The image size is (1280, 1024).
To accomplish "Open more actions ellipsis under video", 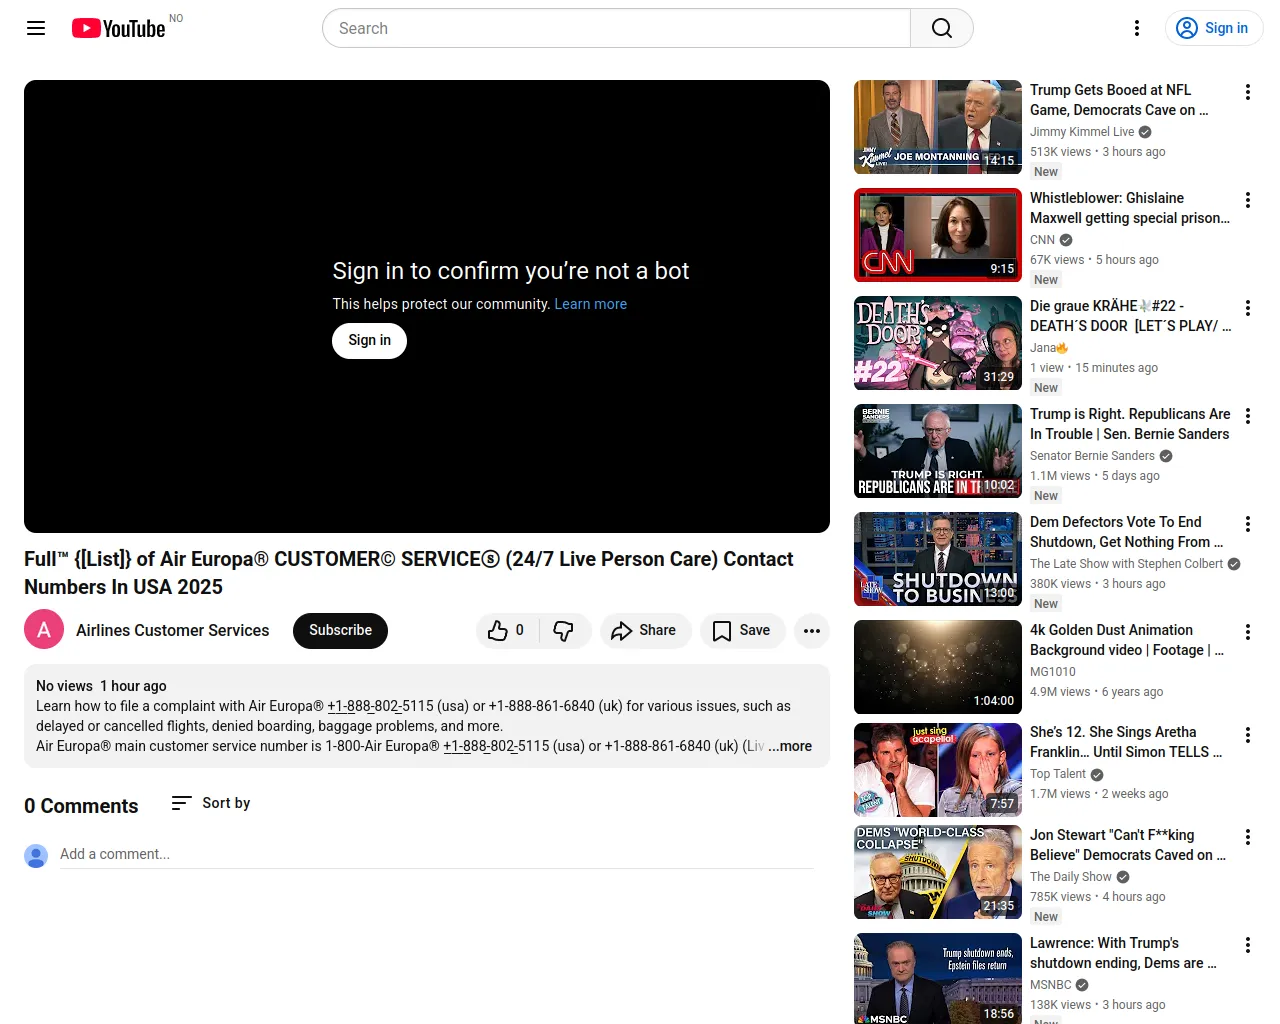I will [x=812, y=631].
